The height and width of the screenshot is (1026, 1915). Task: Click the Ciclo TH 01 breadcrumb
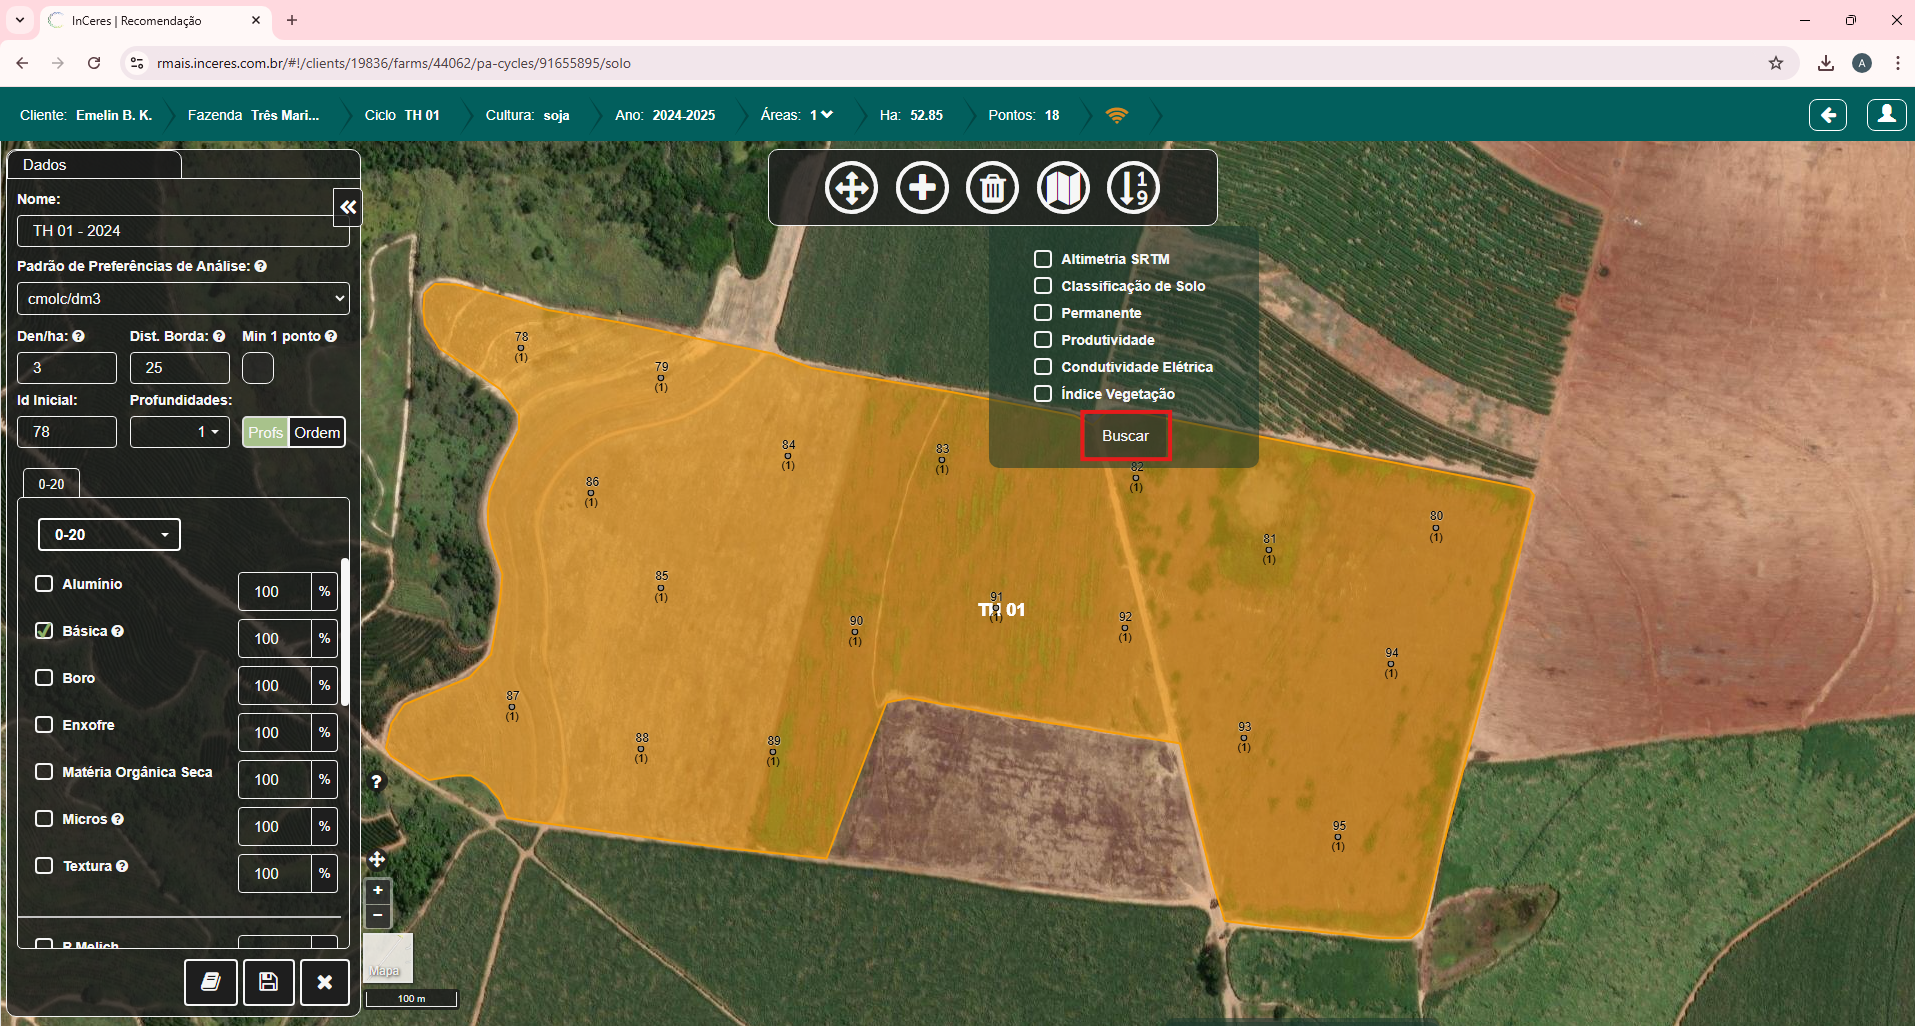click(x=402, y=115)
